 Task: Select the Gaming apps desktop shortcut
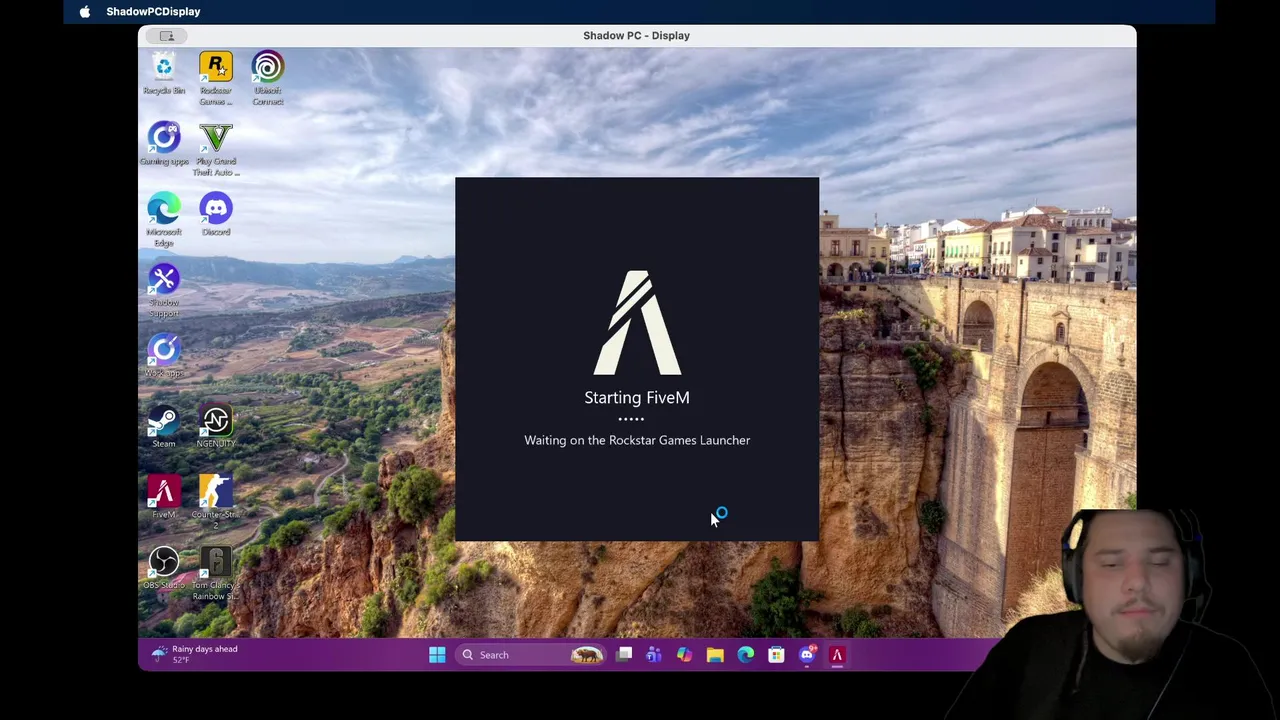(x=164, y=144)
